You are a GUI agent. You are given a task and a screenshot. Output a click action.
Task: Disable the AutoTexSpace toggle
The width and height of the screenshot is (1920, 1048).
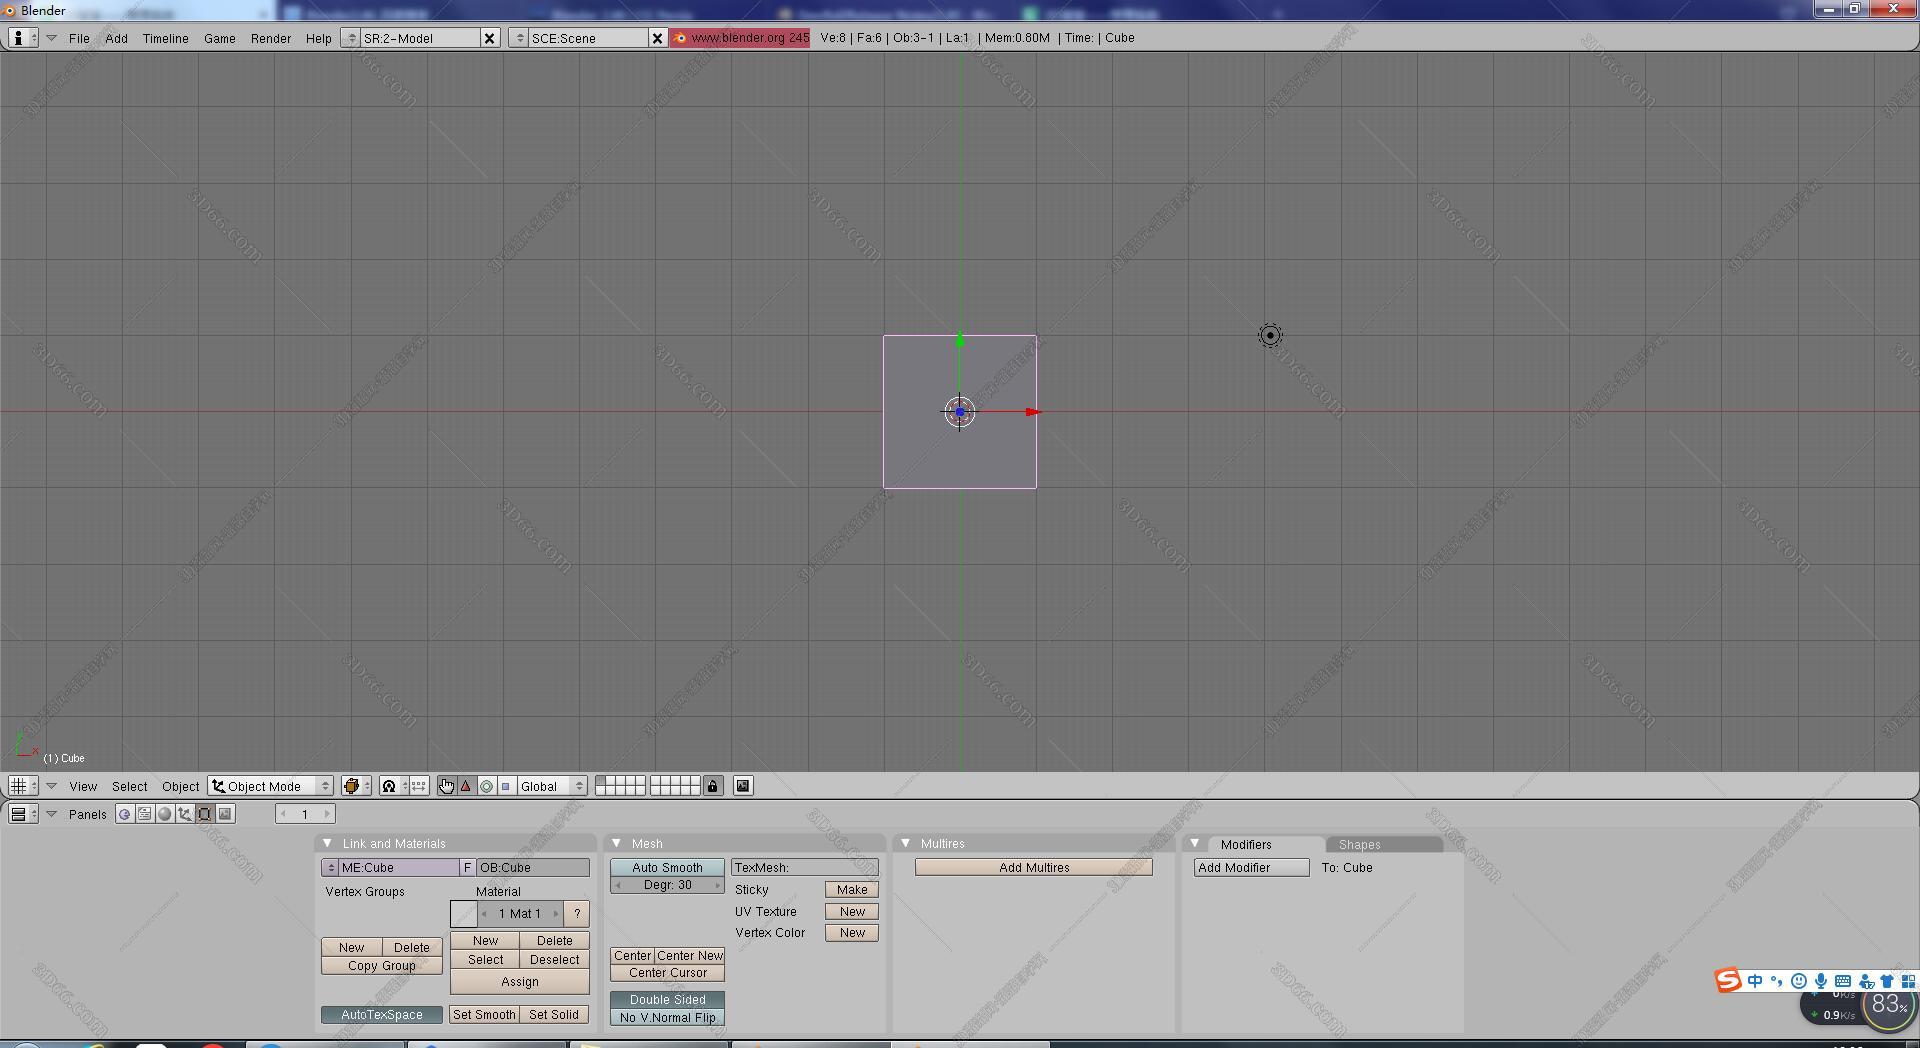[x=381, y=1014]
